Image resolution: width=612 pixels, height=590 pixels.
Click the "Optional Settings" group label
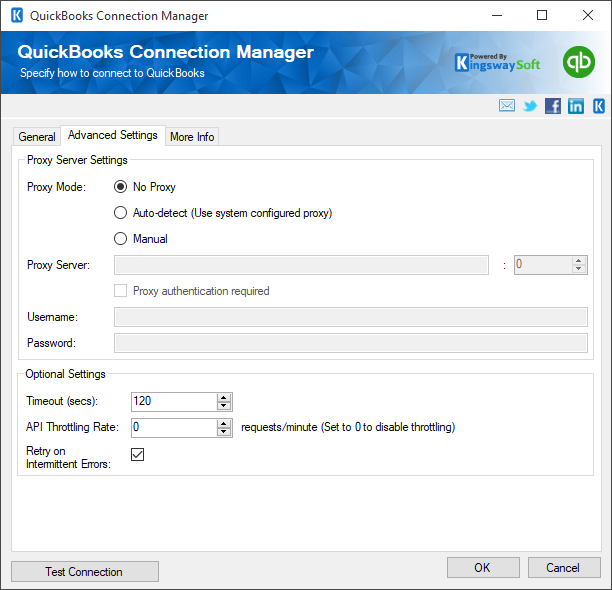(65, 374)
